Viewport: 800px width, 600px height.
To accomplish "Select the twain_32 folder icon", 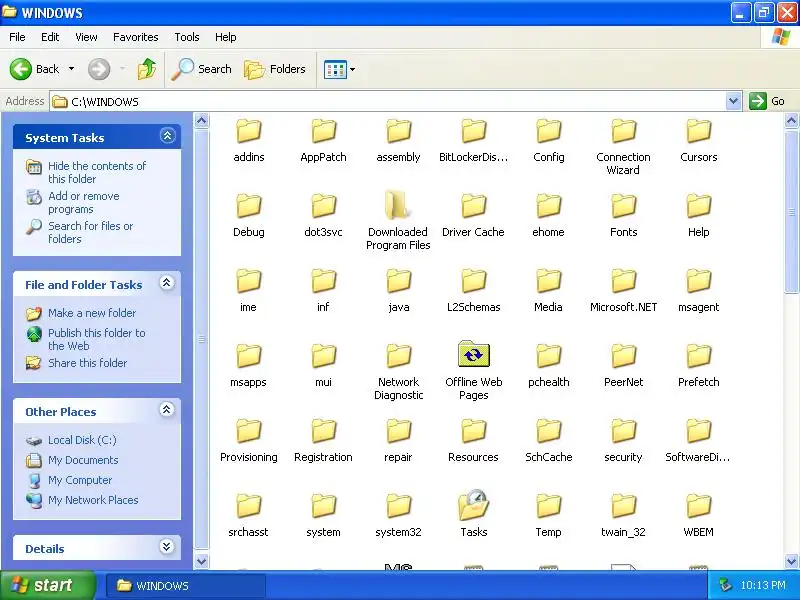I will click(623, 506).
